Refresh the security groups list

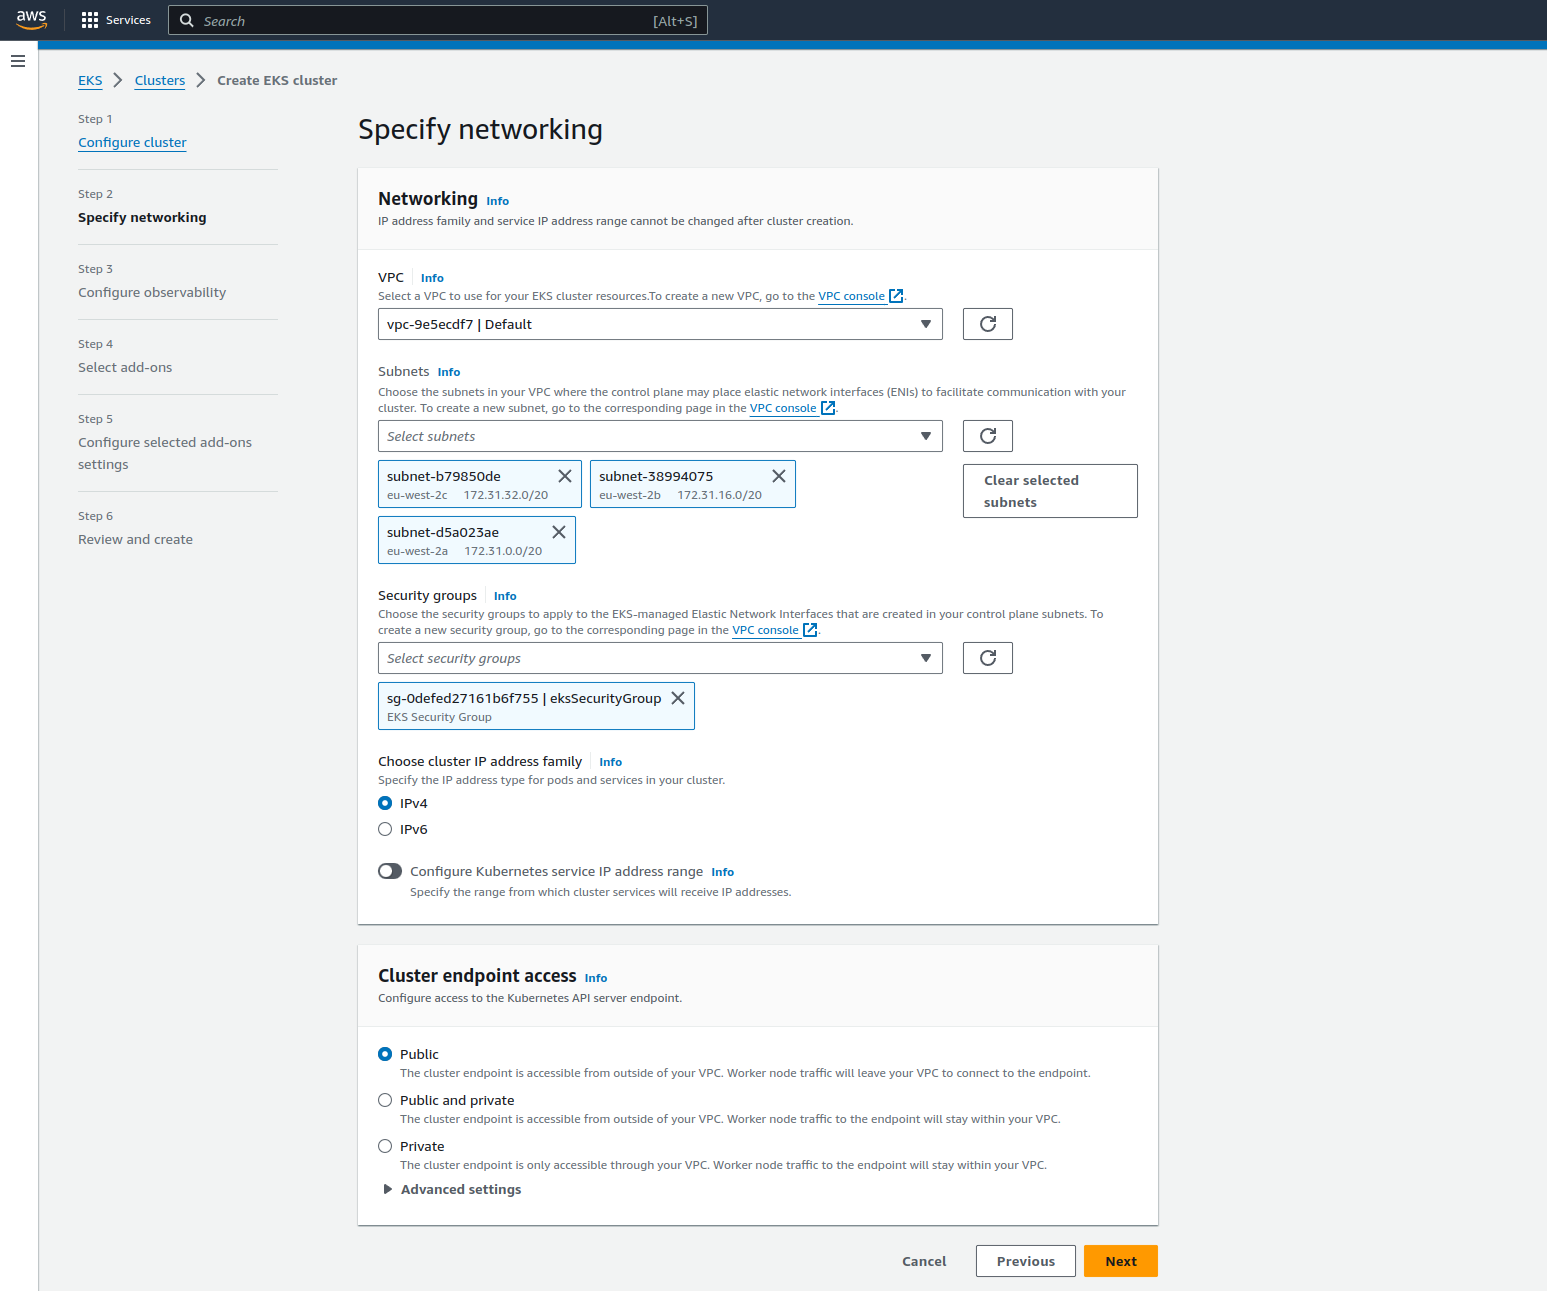pyautogui.click(x=988, y=658)
